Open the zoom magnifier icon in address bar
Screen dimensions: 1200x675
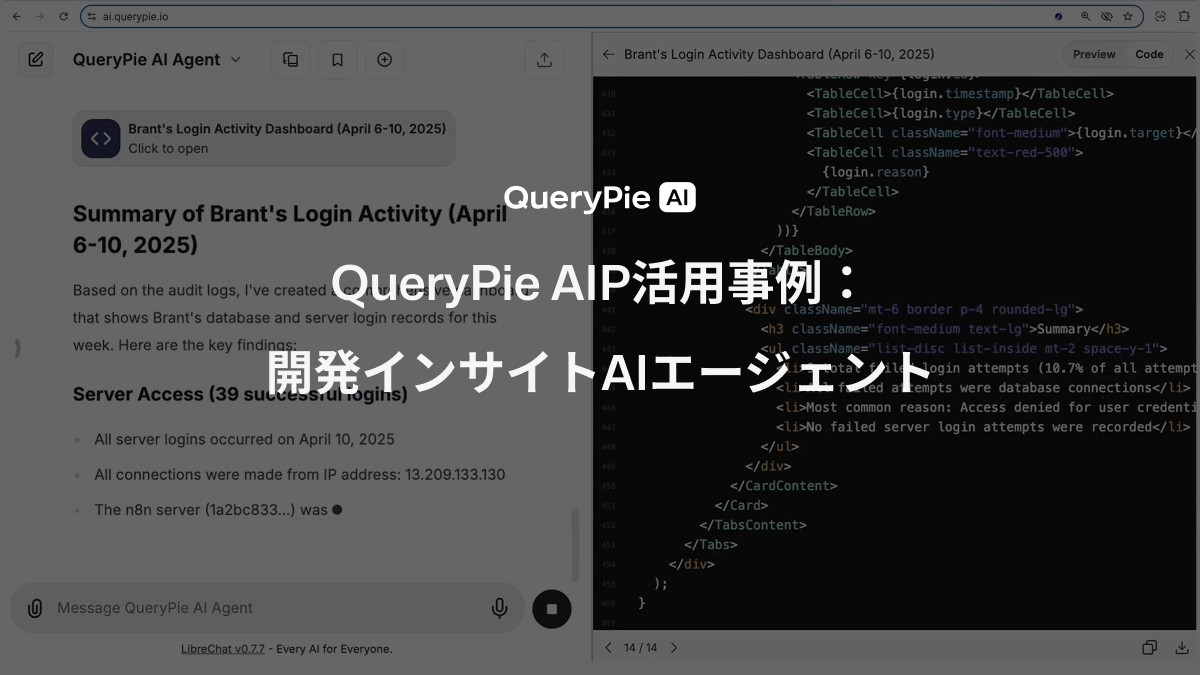click(1085, 16)
